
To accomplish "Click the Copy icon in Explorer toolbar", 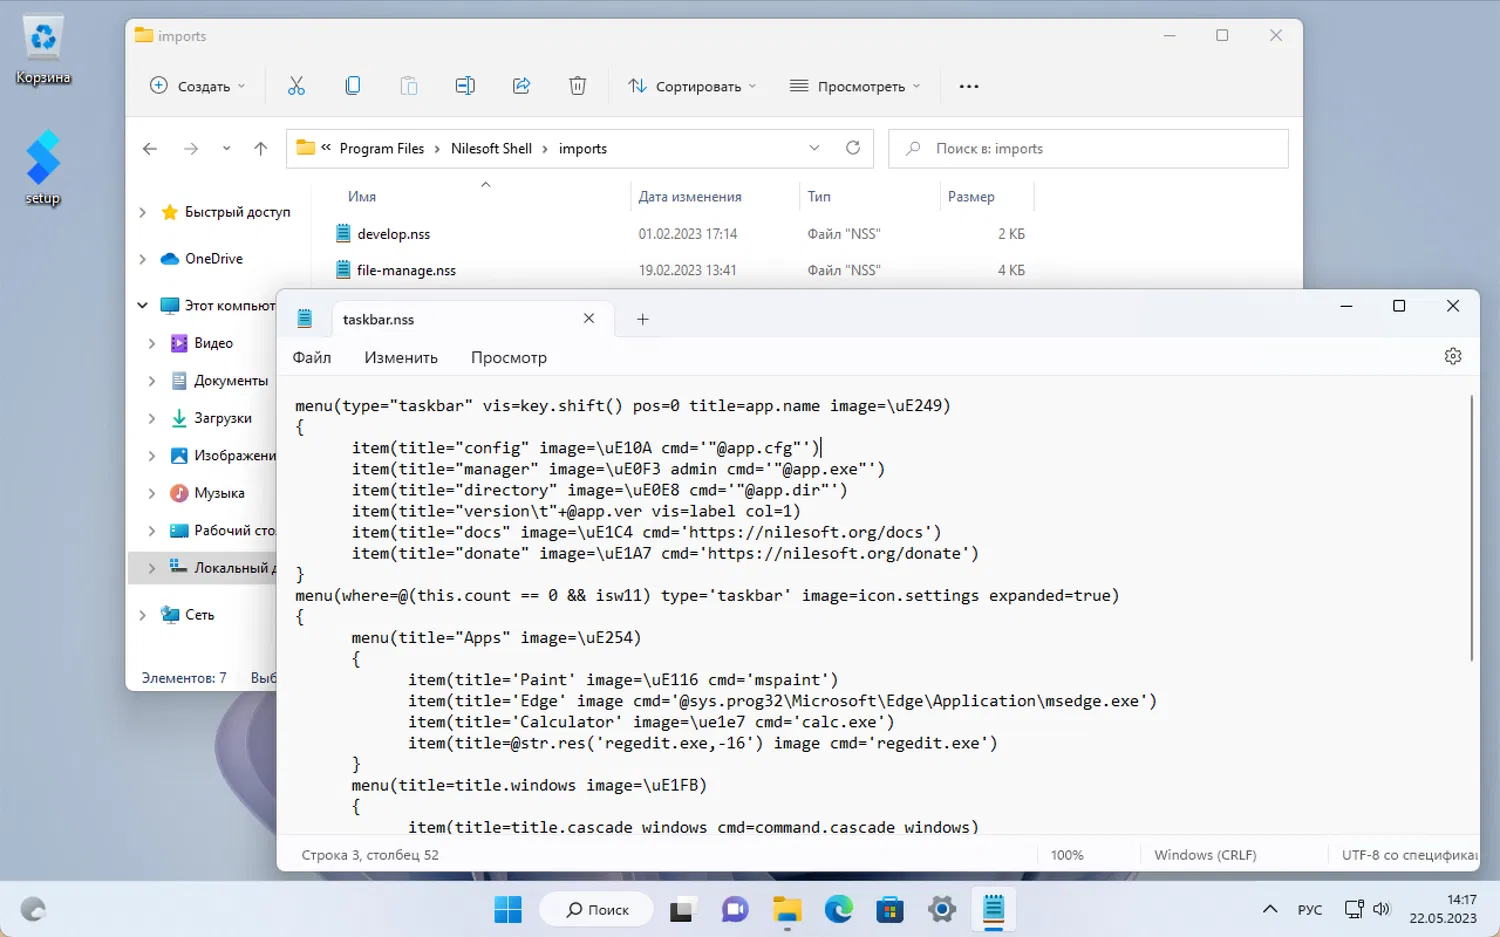I will (x=352, y=86).
